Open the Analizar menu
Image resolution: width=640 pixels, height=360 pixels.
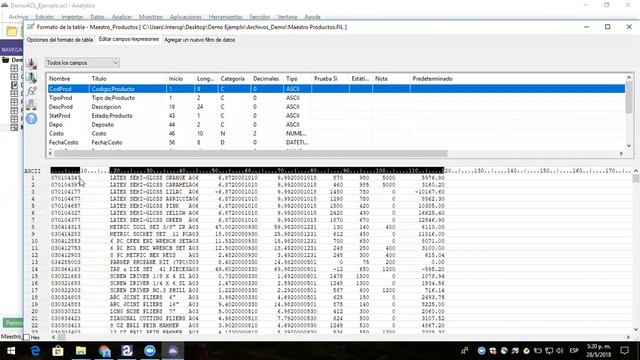click(x=122, y=17)
